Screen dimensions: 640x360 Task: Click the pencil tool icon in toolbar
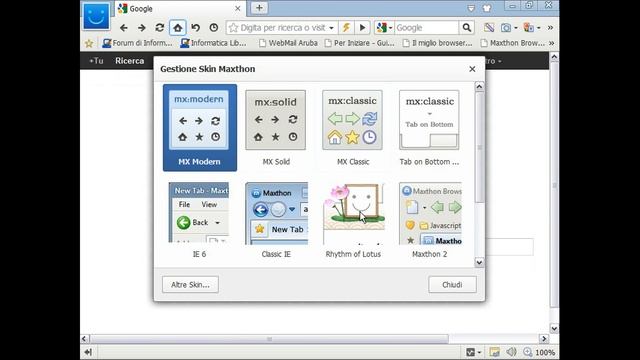pos(489,28)
